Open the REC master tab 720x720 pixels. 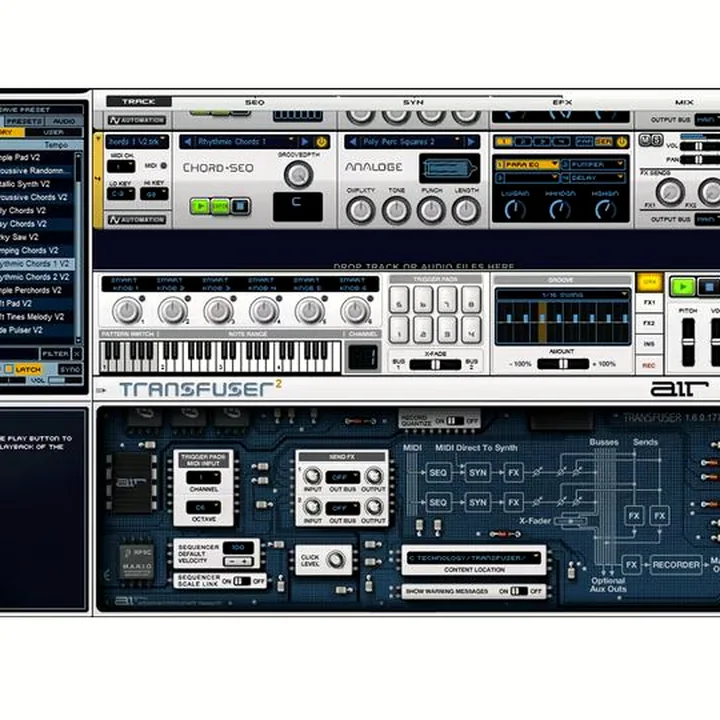[649, 366]
